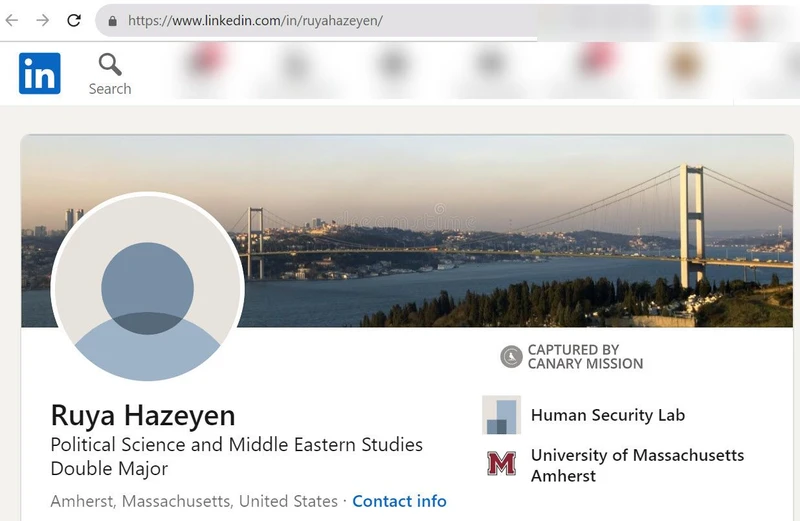Viewport: 800px width, 521px height.
Task: Click the browser forward arrow
Action: pyautogui.click(x=43, y=20)
